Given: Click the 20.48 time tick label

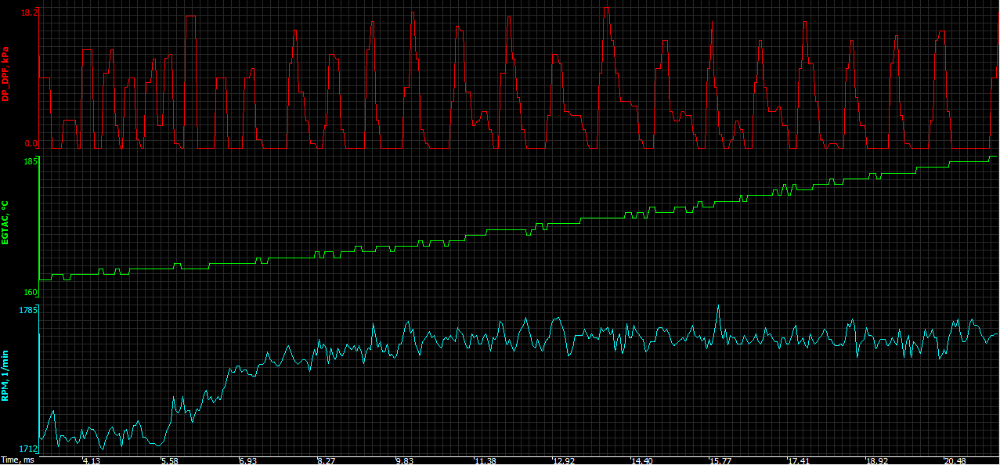Looking at the screenshot, I should 955,460.
